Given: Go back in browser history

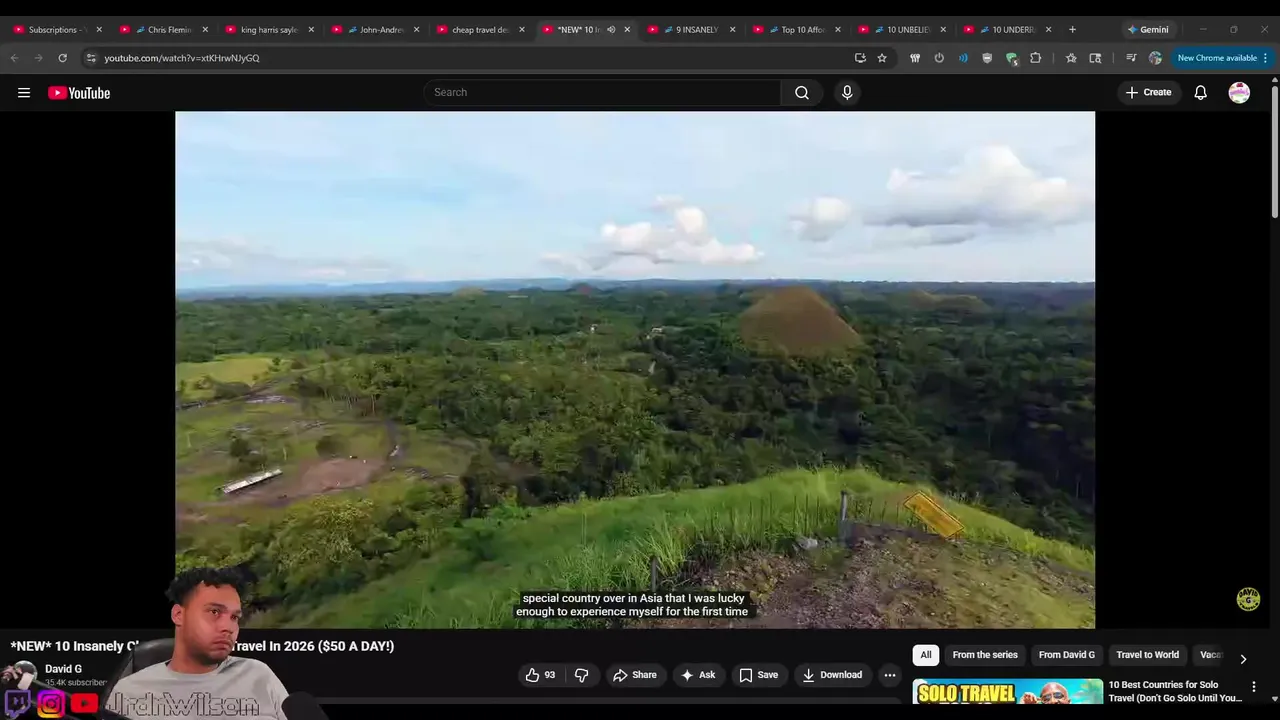Looking at the screenshot, I should [x=14, y=58].
